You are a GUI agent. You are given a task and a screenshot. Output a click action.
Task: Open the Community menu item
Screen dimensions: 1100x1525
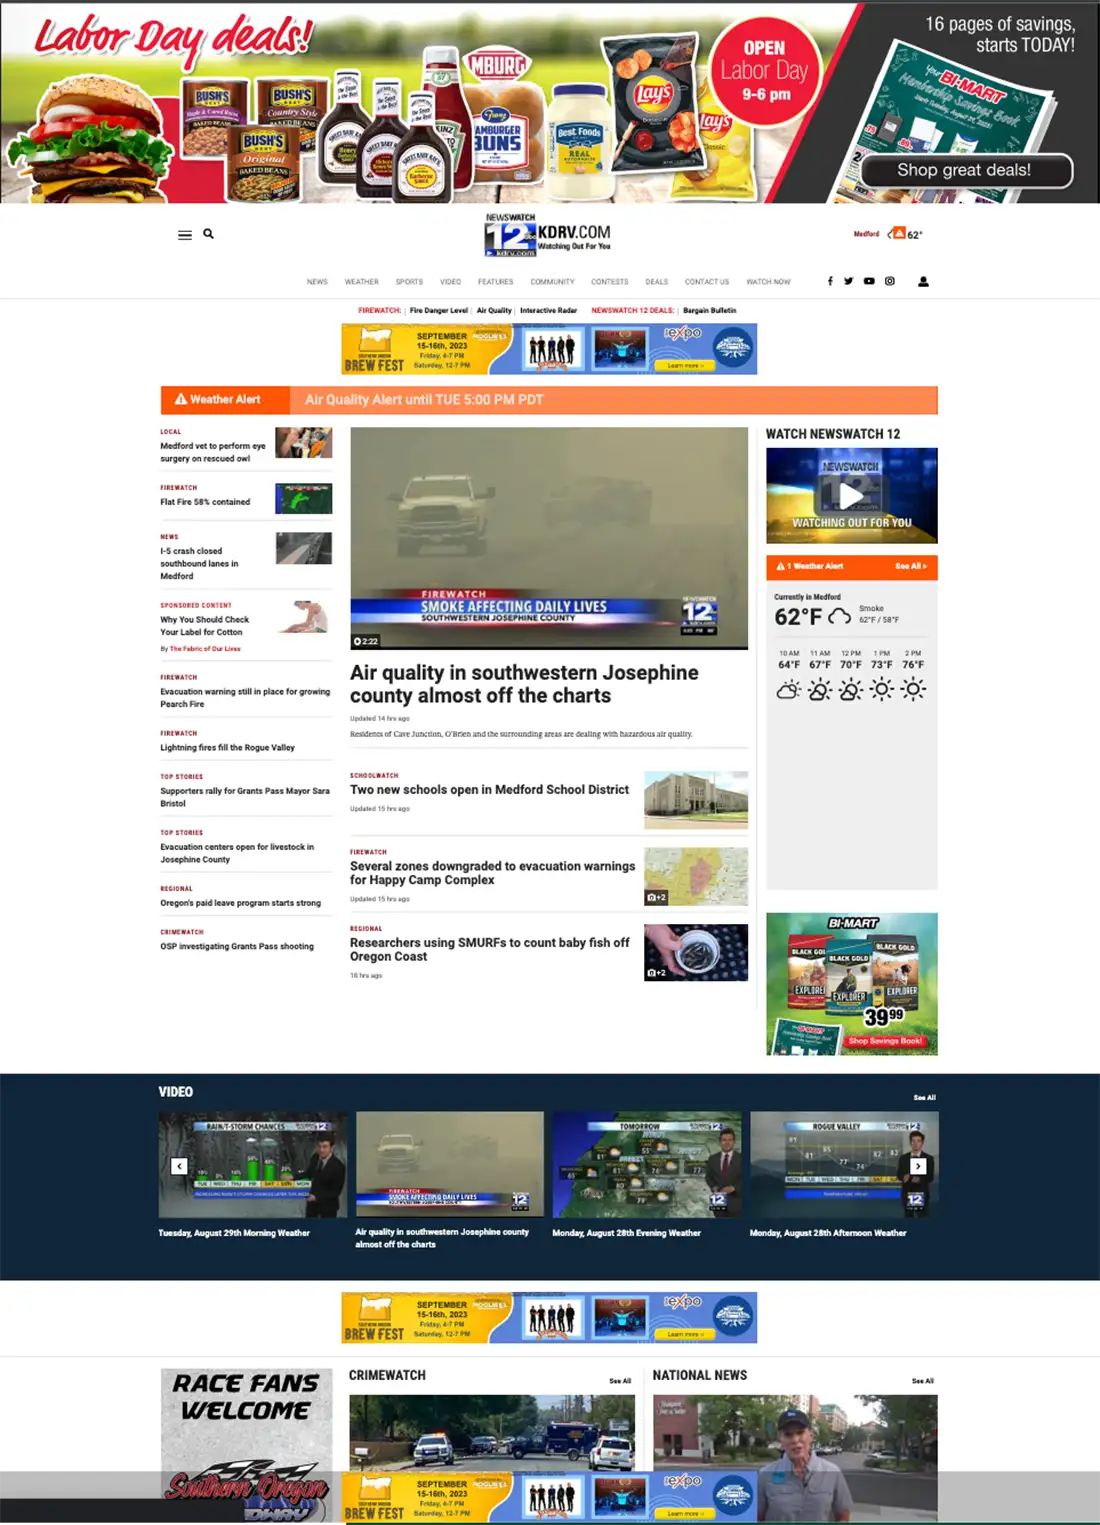click(552, 282)
